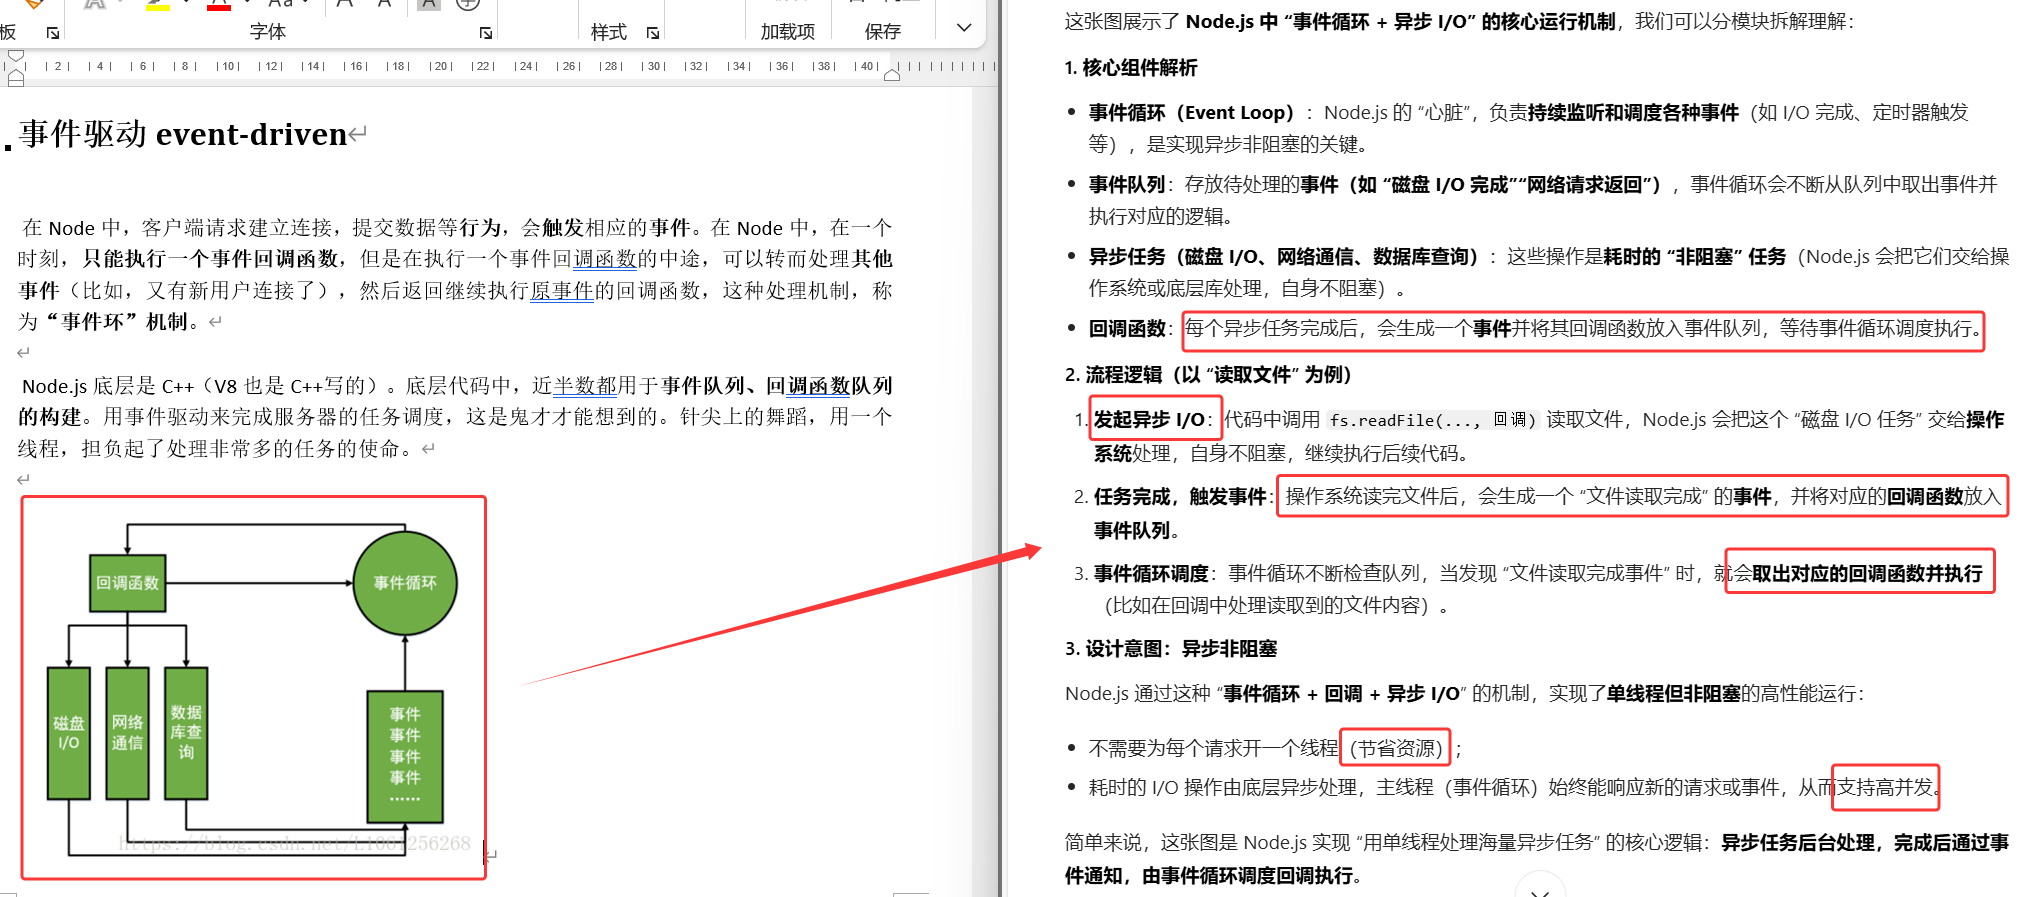Open the Styles (样式) dialog launcher
Screen dimensions: 2032x897
(653, 33)
